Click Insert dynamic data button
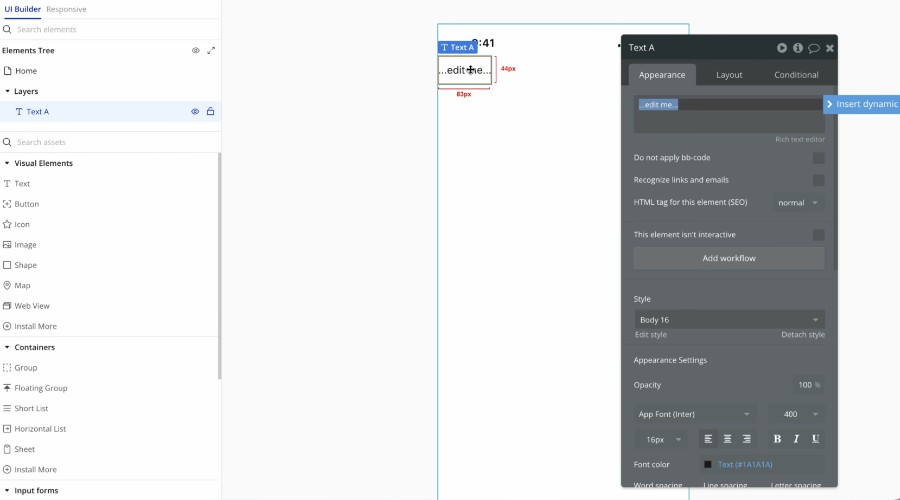Viewport: 900px width, 500px height. (862, 104)
